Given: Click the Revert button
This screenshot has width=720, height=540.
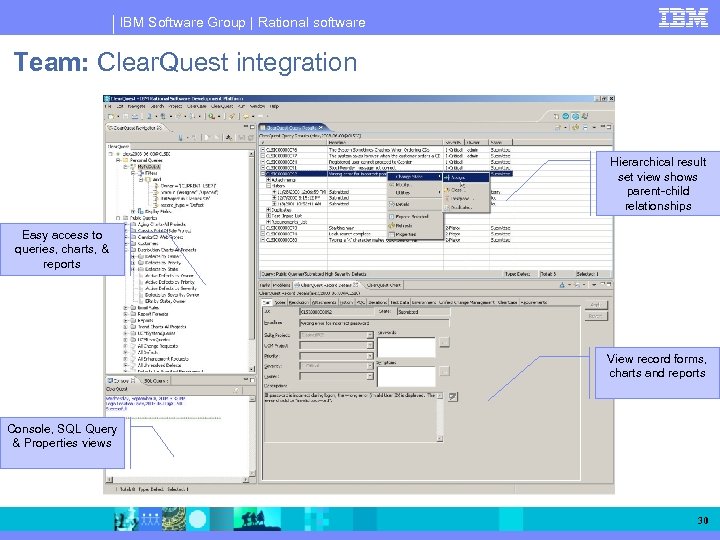Looking at the screenshot, I should 596,316.
